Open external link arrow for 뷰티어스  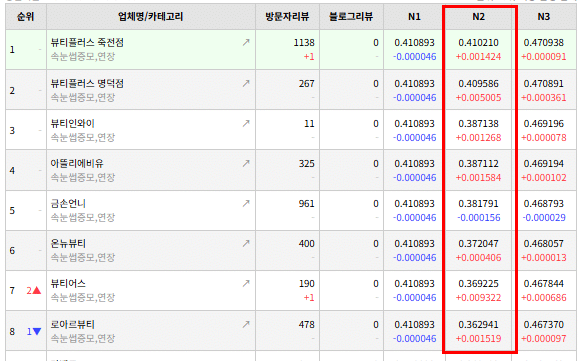246,284
